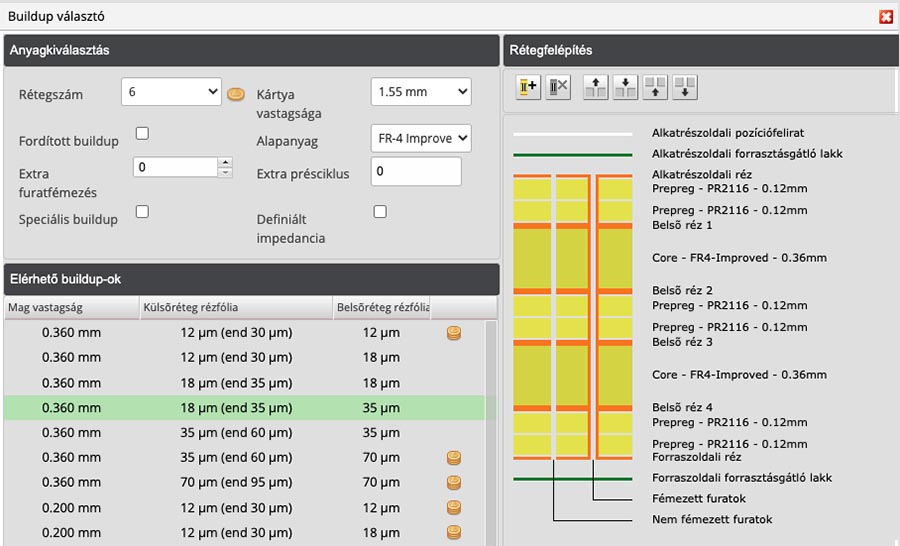Click the first up-arrow layer move icon
900x546 pixels.
(596, 87)
